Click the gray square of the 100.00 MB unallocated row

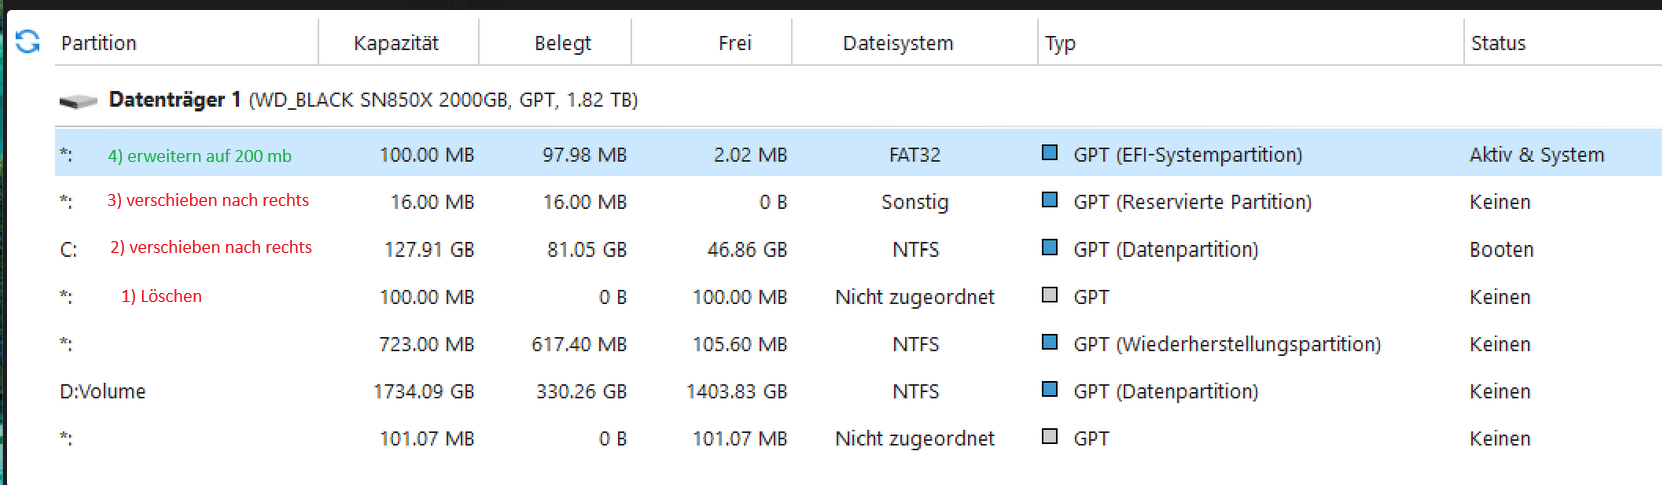click(x=1049, y=295)
